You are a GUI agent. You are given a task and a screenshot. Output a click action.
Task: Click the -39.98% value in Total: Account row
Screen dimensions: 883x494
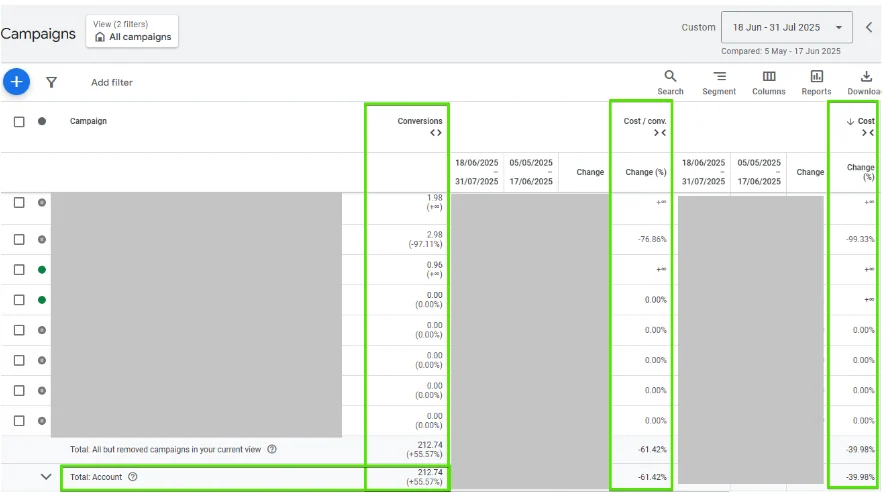point(860,477)
